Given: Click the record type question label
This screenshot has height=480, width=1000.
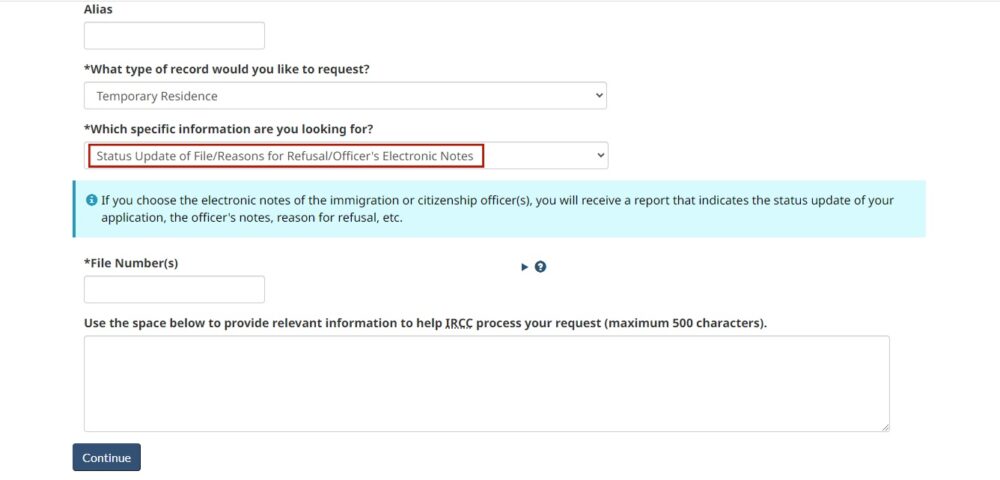Looking at the screenshot, I should pos(226,69).
